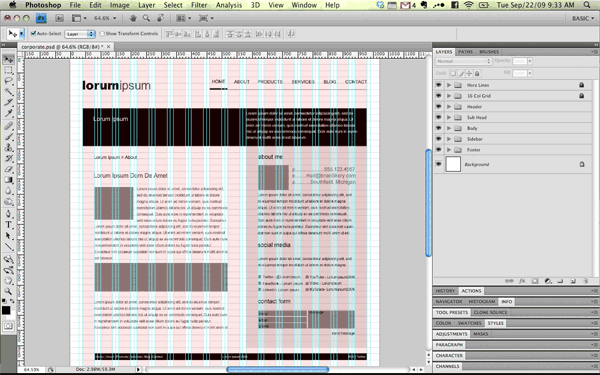This screenshot has width=600, height=375.
Task: Expand the Header layer group
Action: click(x=449, y=106)
